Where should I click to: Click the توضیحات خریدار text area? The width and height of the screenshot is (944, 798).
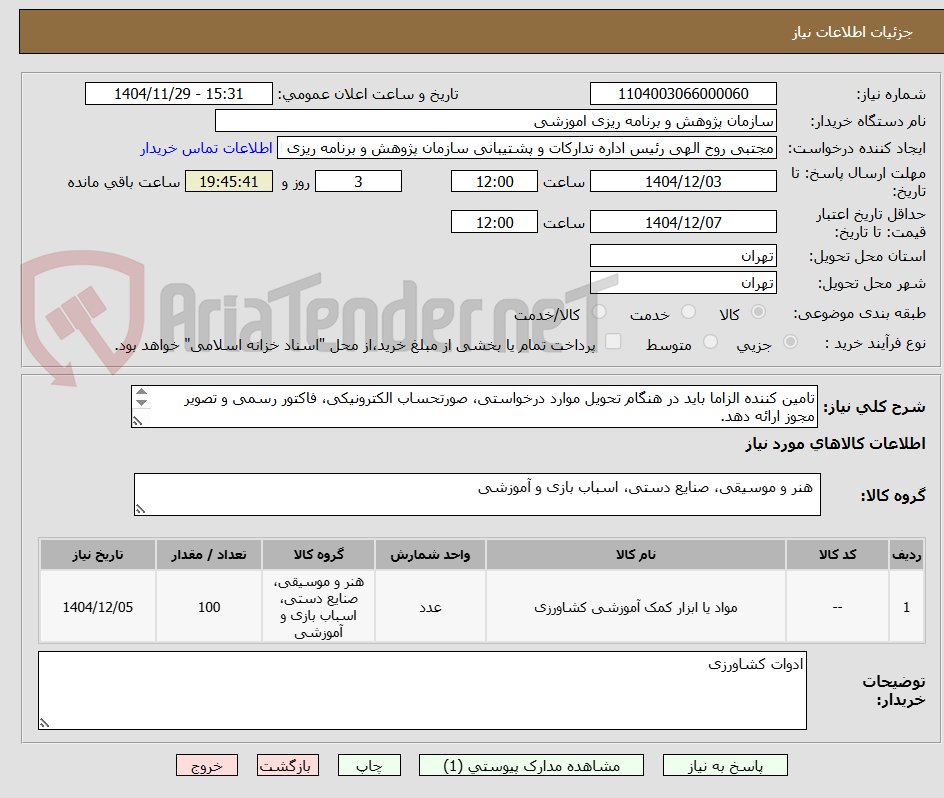tap(422, 690)
